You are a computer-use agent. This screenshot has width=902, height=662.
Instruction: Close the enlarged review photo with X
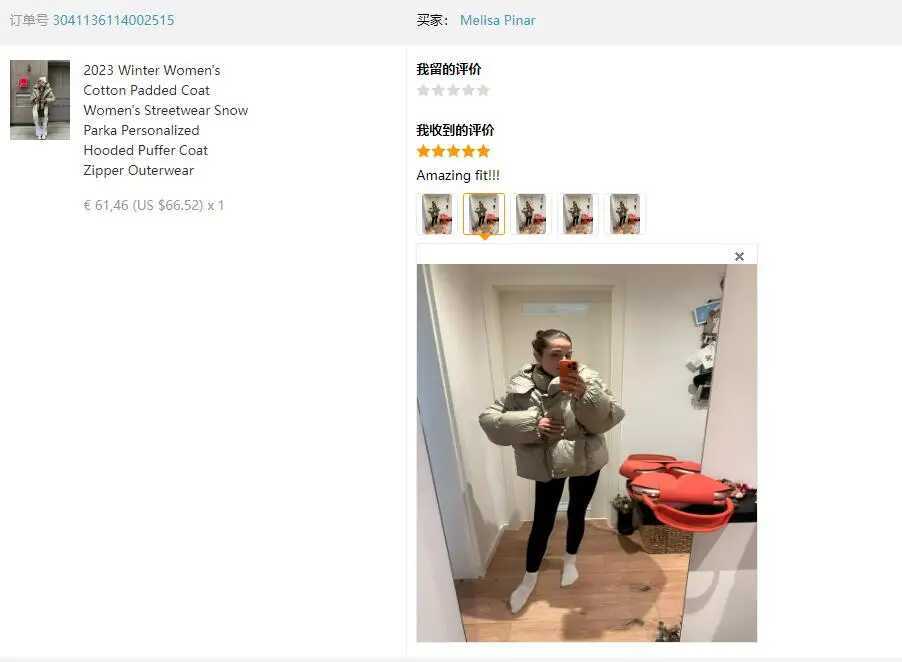pos(739,256)
